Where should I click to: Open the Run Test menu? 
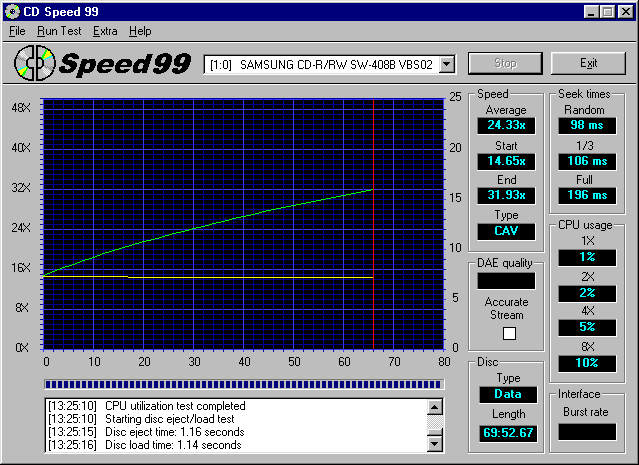click(60, 31)
